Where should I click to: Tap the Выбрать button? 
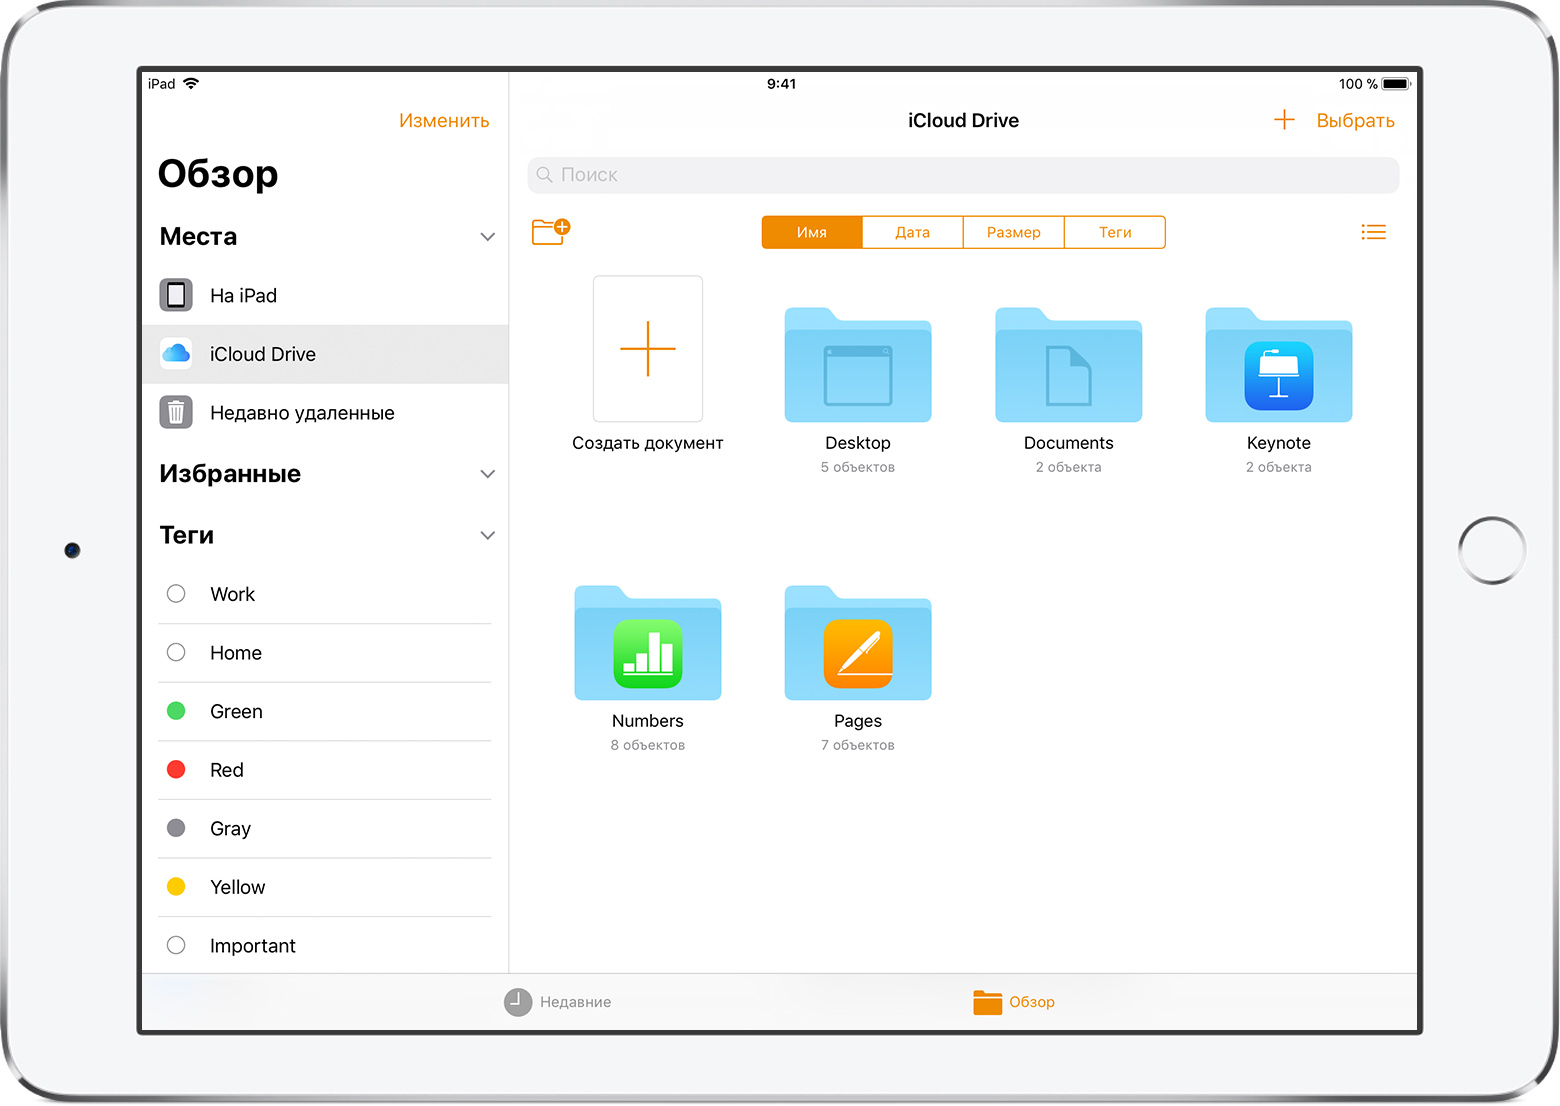point(1355,121)
